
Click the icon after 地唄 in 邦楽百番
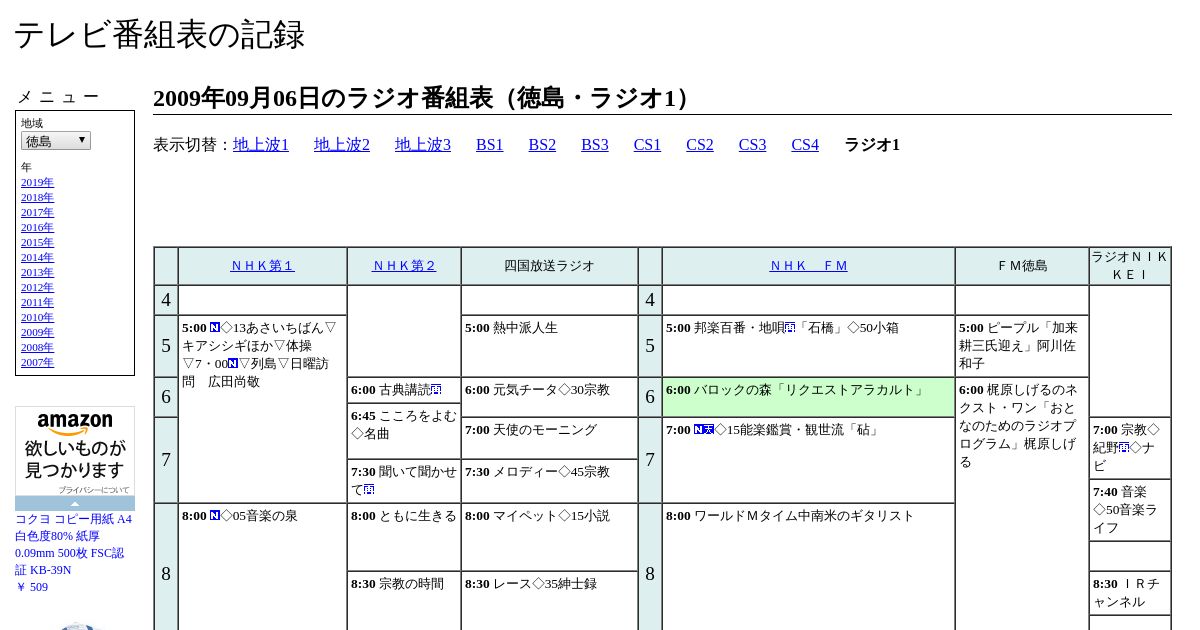(x=790, y=328)
